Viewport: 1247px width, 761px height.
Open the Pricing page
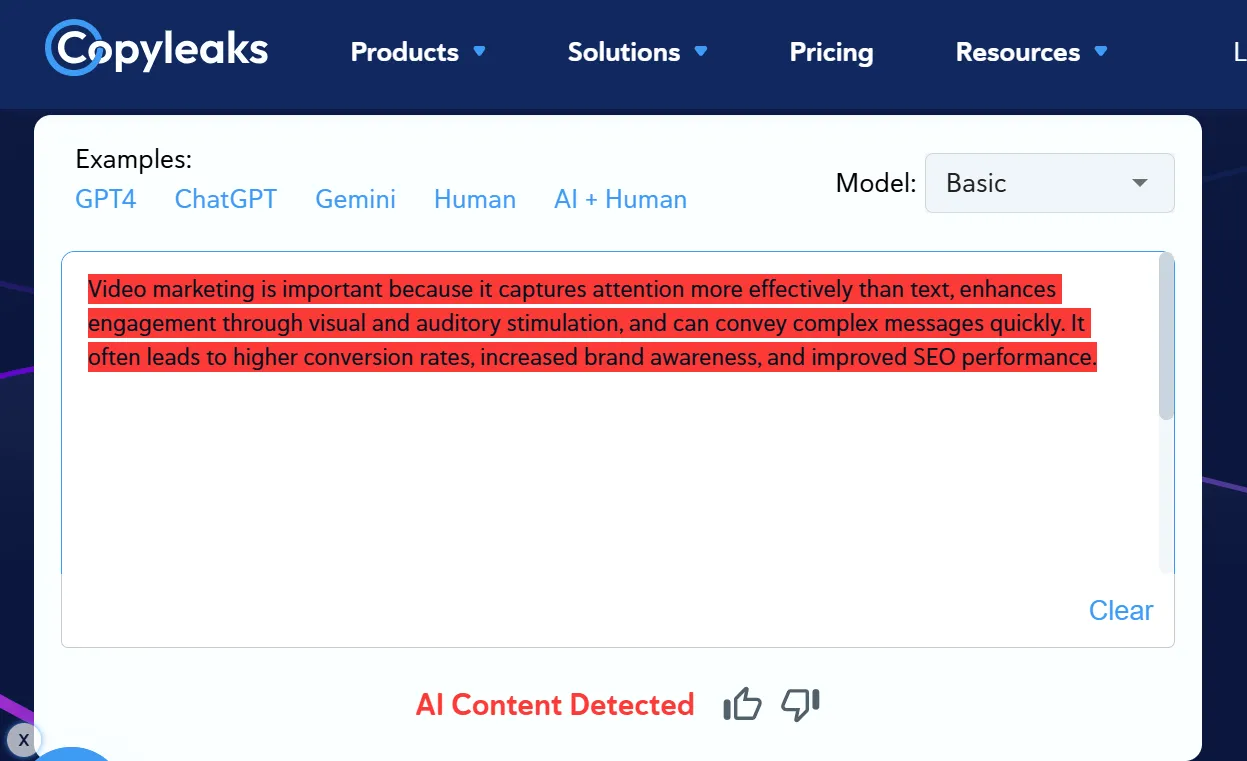[831, 52]
